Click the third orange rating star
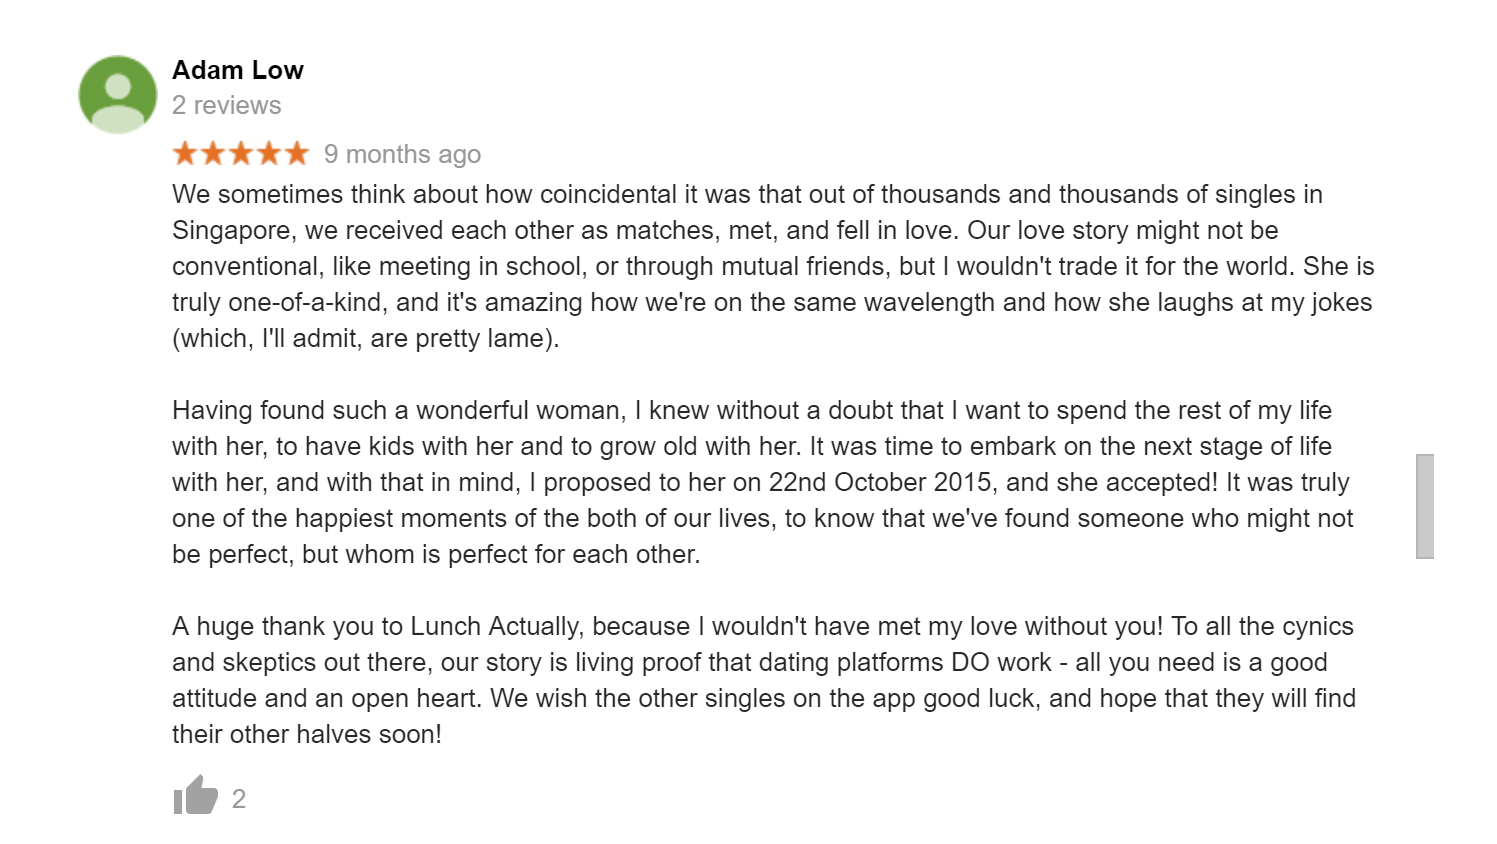This screenshot has width=1497, height=844. [x=241, y=153]
